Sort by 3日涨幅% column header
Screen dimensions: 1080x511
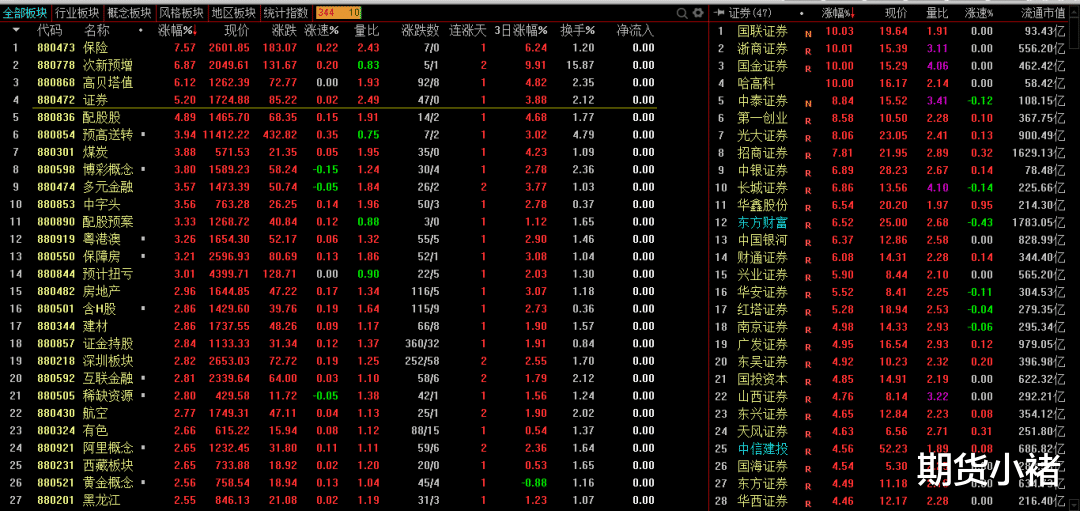pyautogui.click(x=521, y=31)
